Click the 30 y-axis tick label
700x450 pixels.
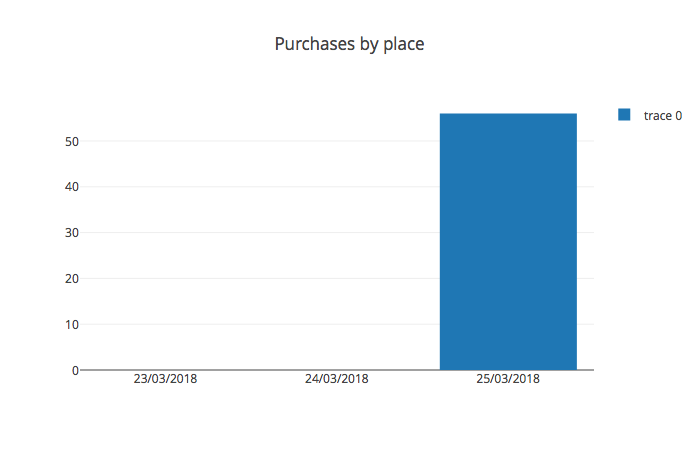pyautogui.click(x=71, y=233)
